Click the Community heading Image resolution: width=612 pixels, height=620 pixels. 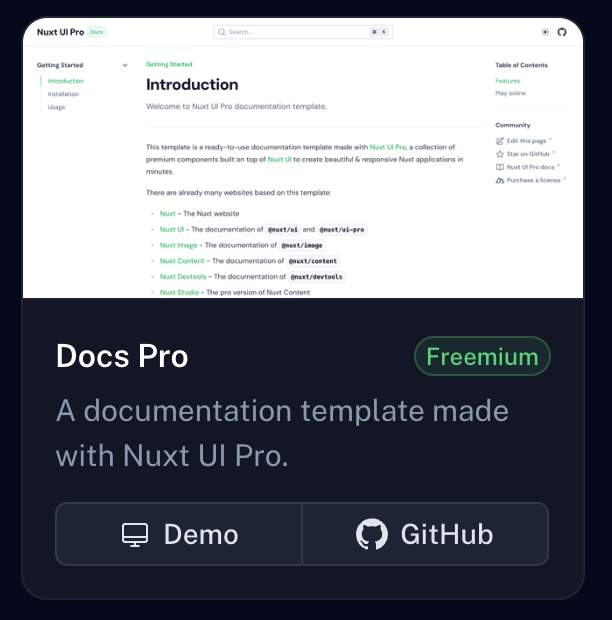[512, 125]
